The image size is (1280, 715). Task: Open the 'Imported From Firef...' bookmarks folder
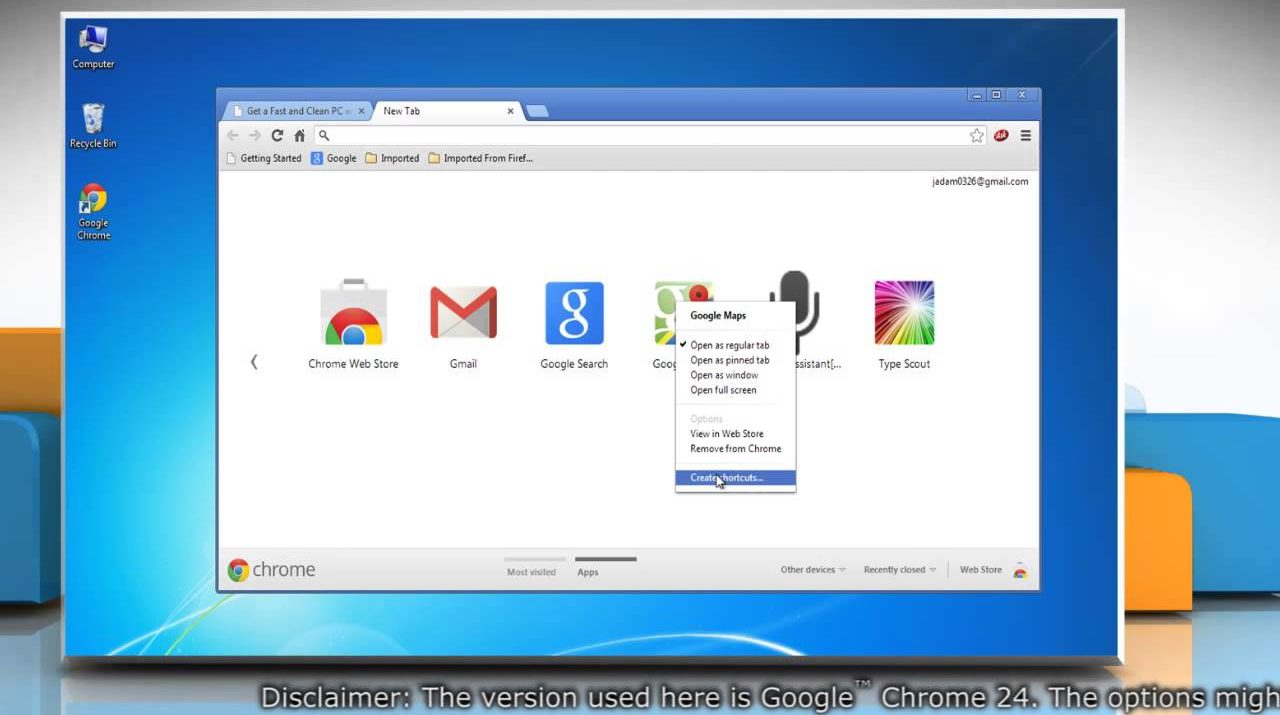[x=480, y=158]
